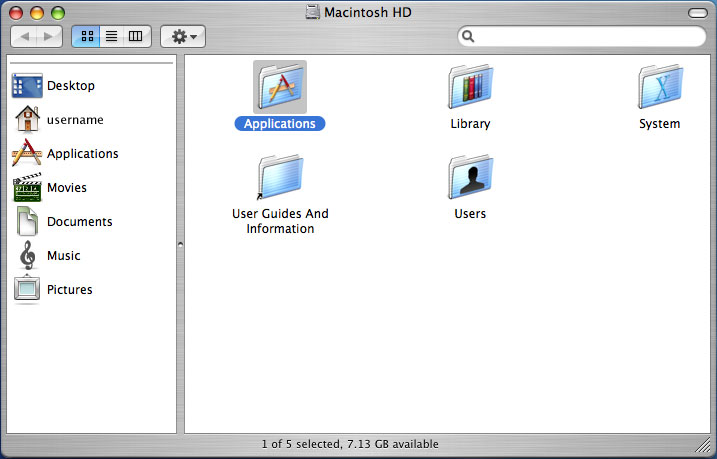Select the System folder icon
Viewport: 717px width, 459px height.
point(659,87)
